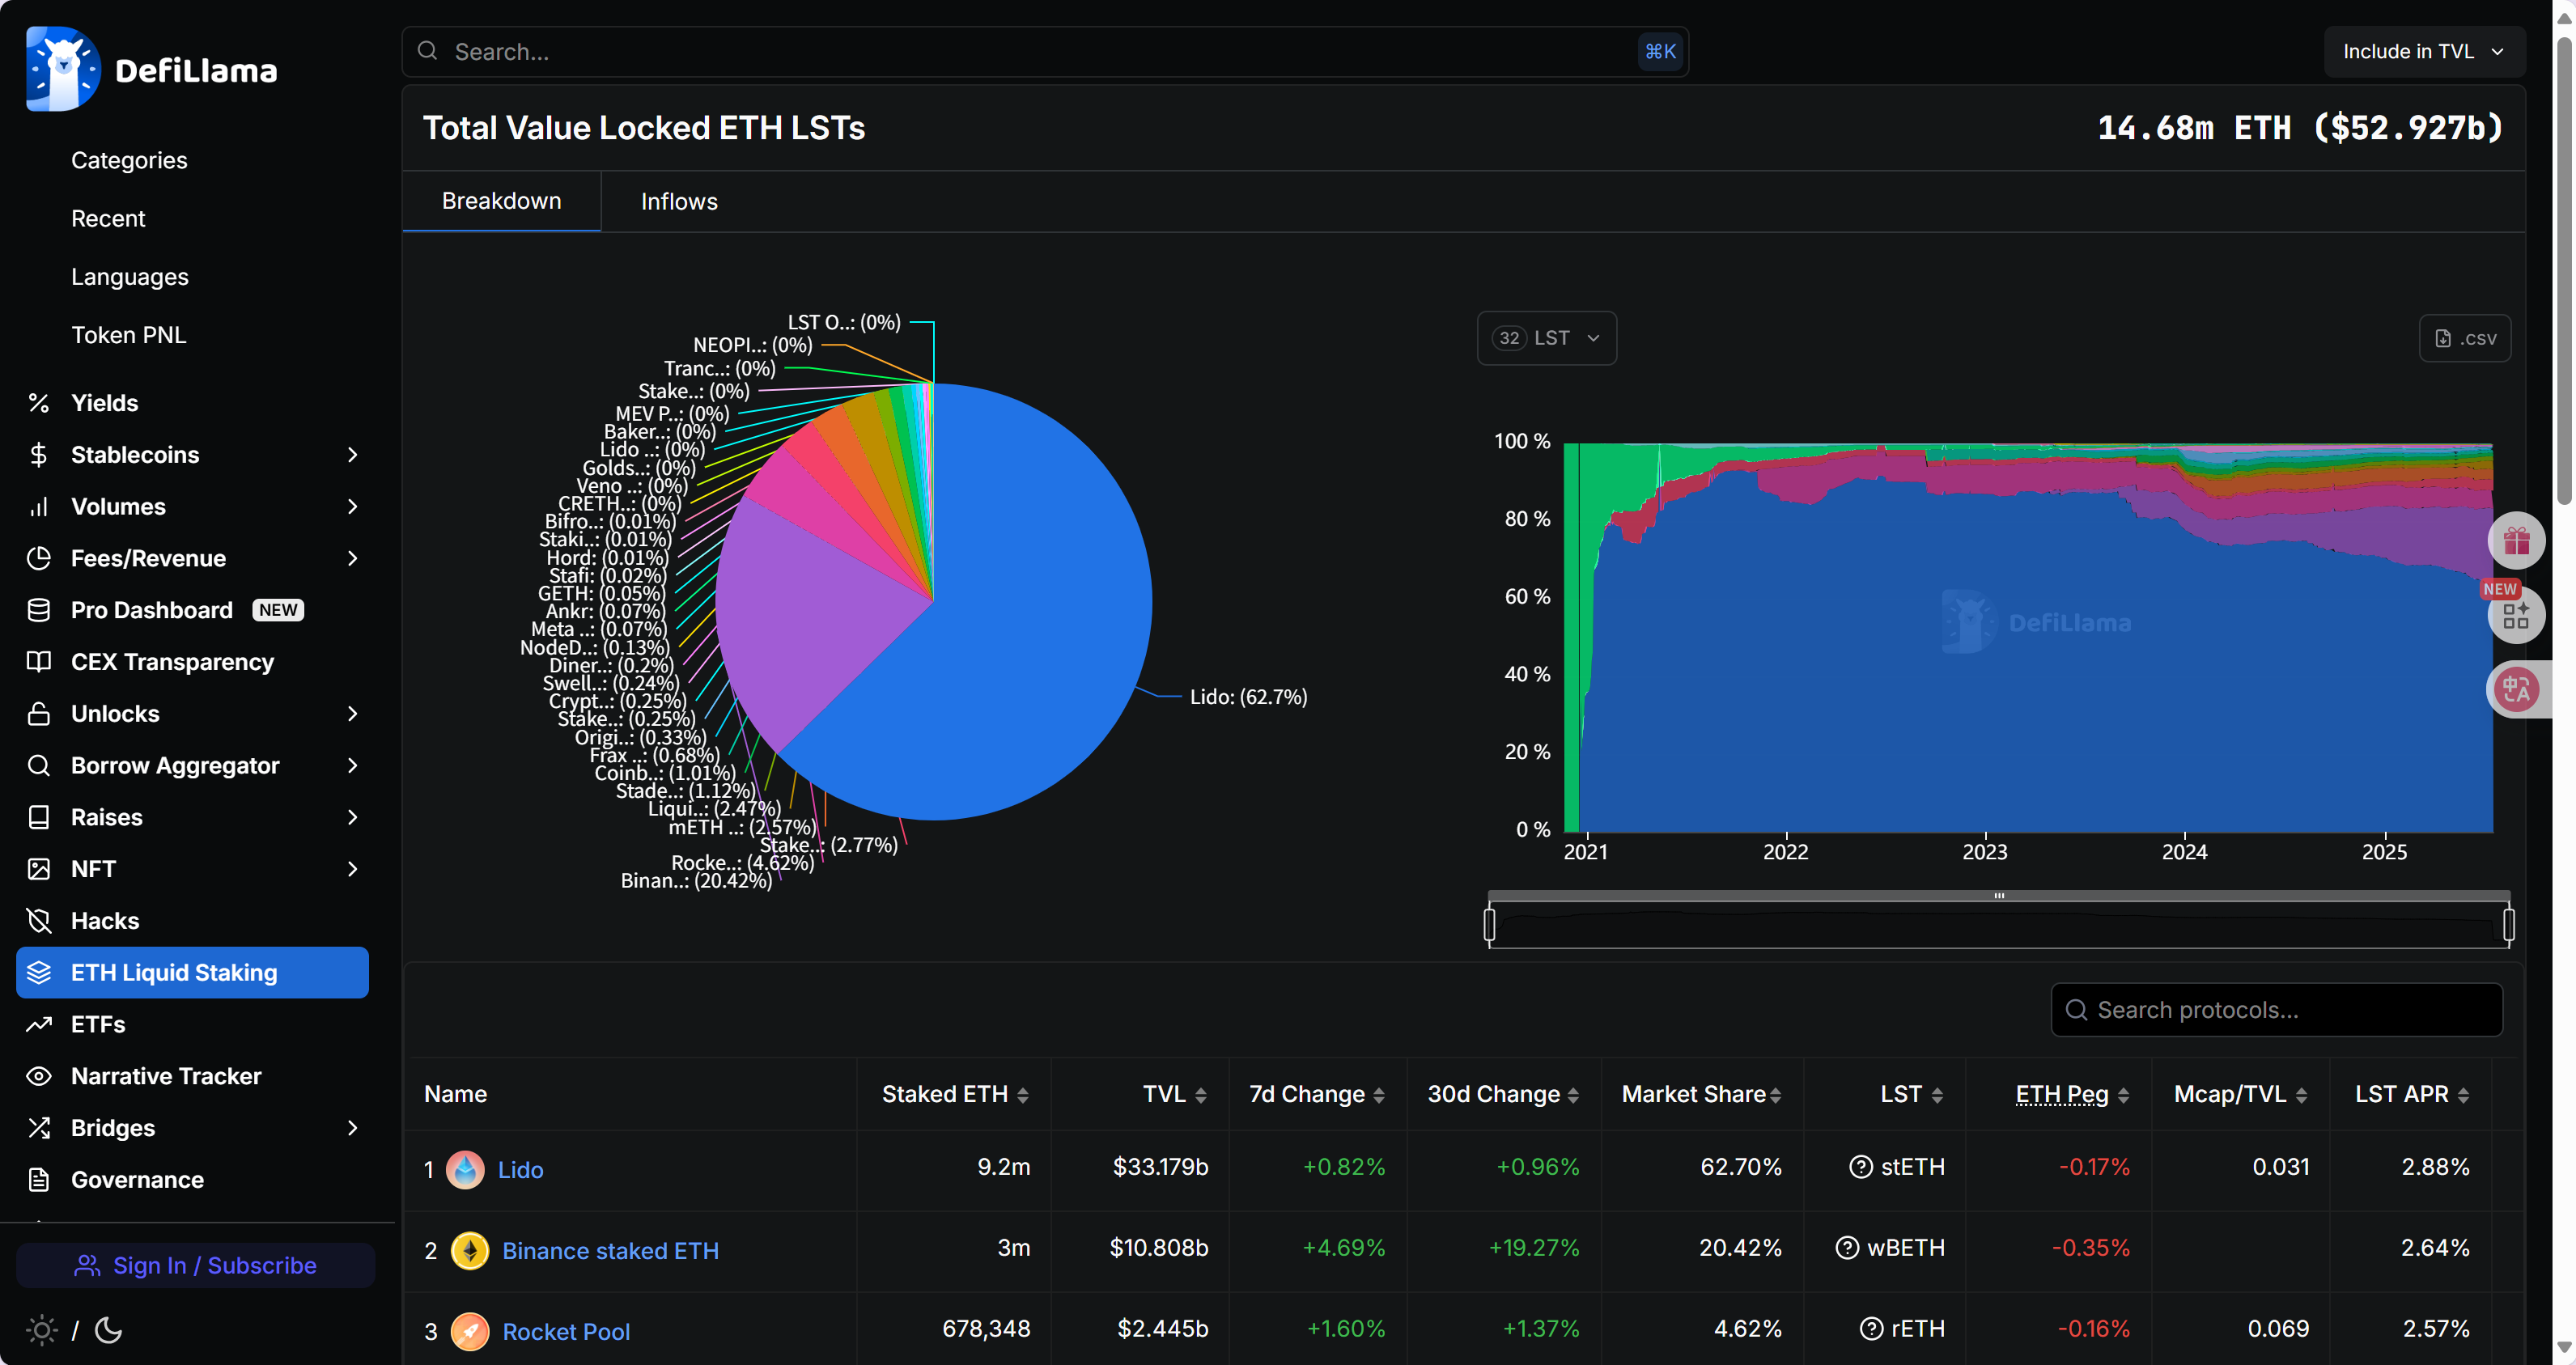The height and width of the screenshot is (1365, 2576).
Task: Expand the Volumes submenu chevron
Action: (x=352, y=507)
